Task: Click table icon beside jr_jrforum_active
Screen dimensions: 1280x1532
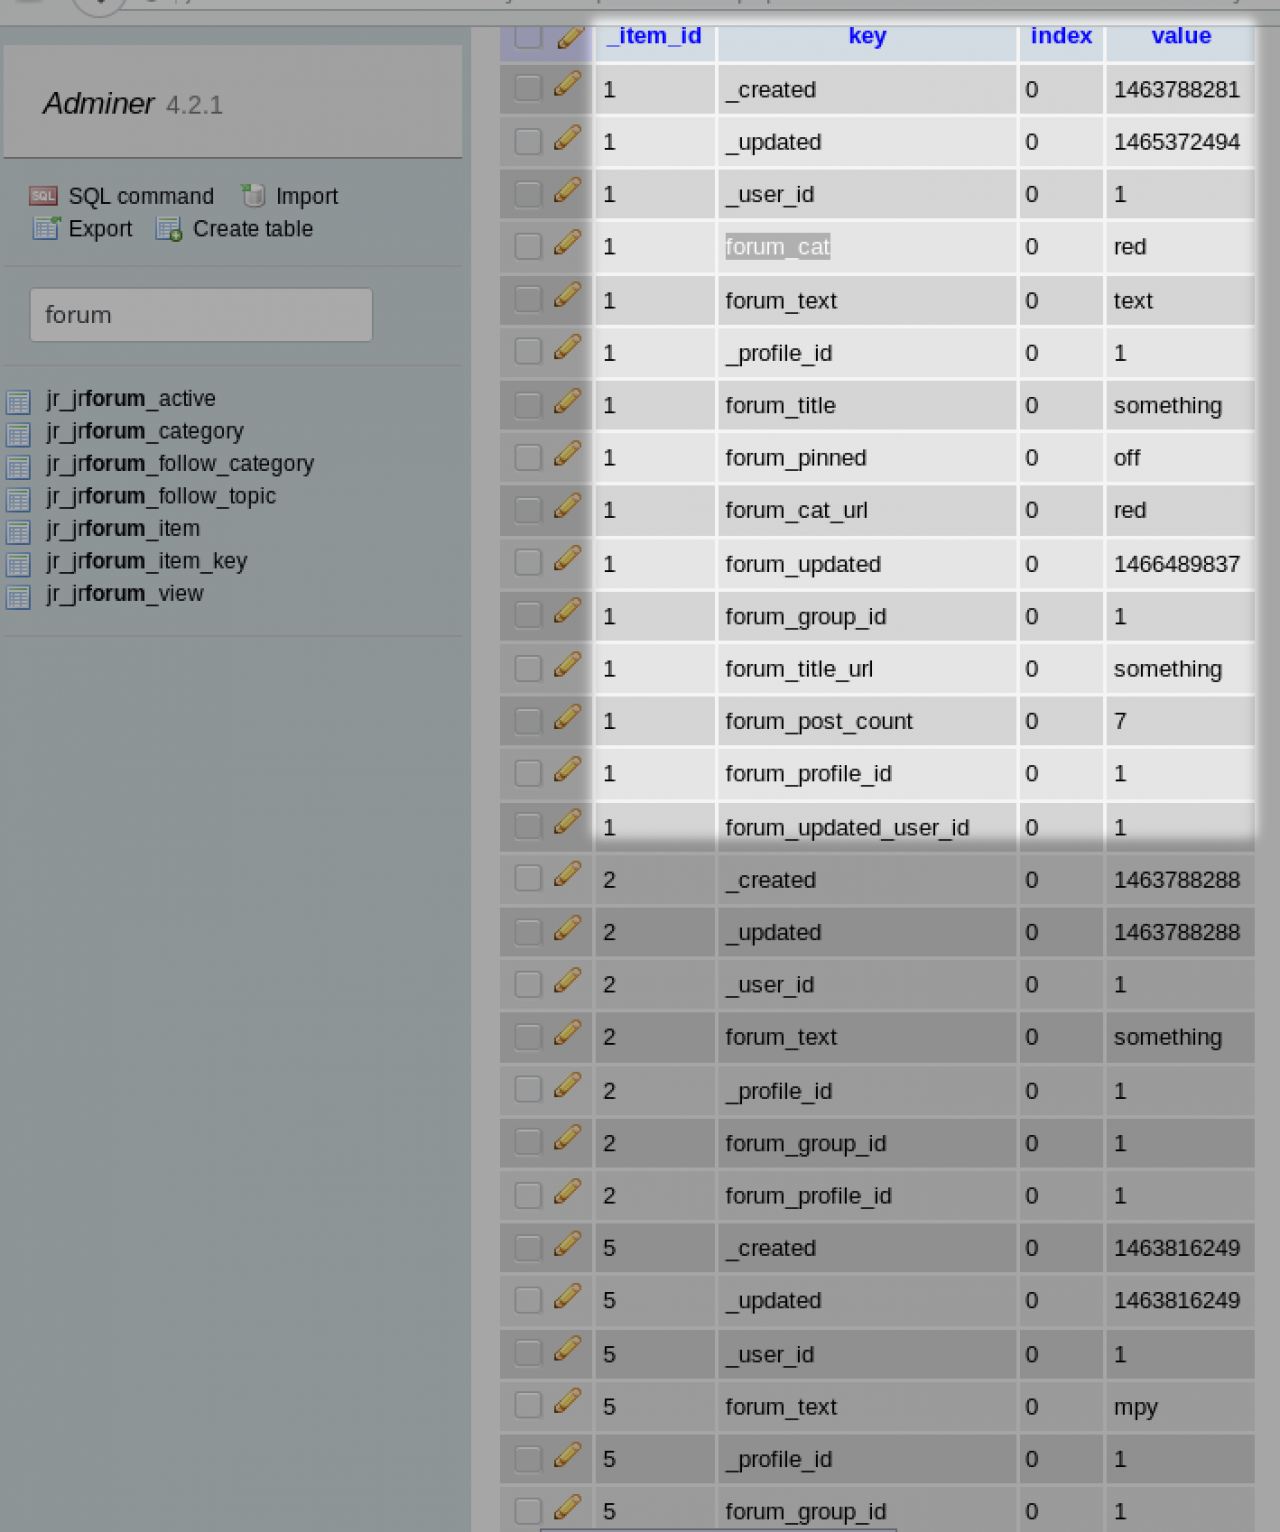Action: point(18,401)
